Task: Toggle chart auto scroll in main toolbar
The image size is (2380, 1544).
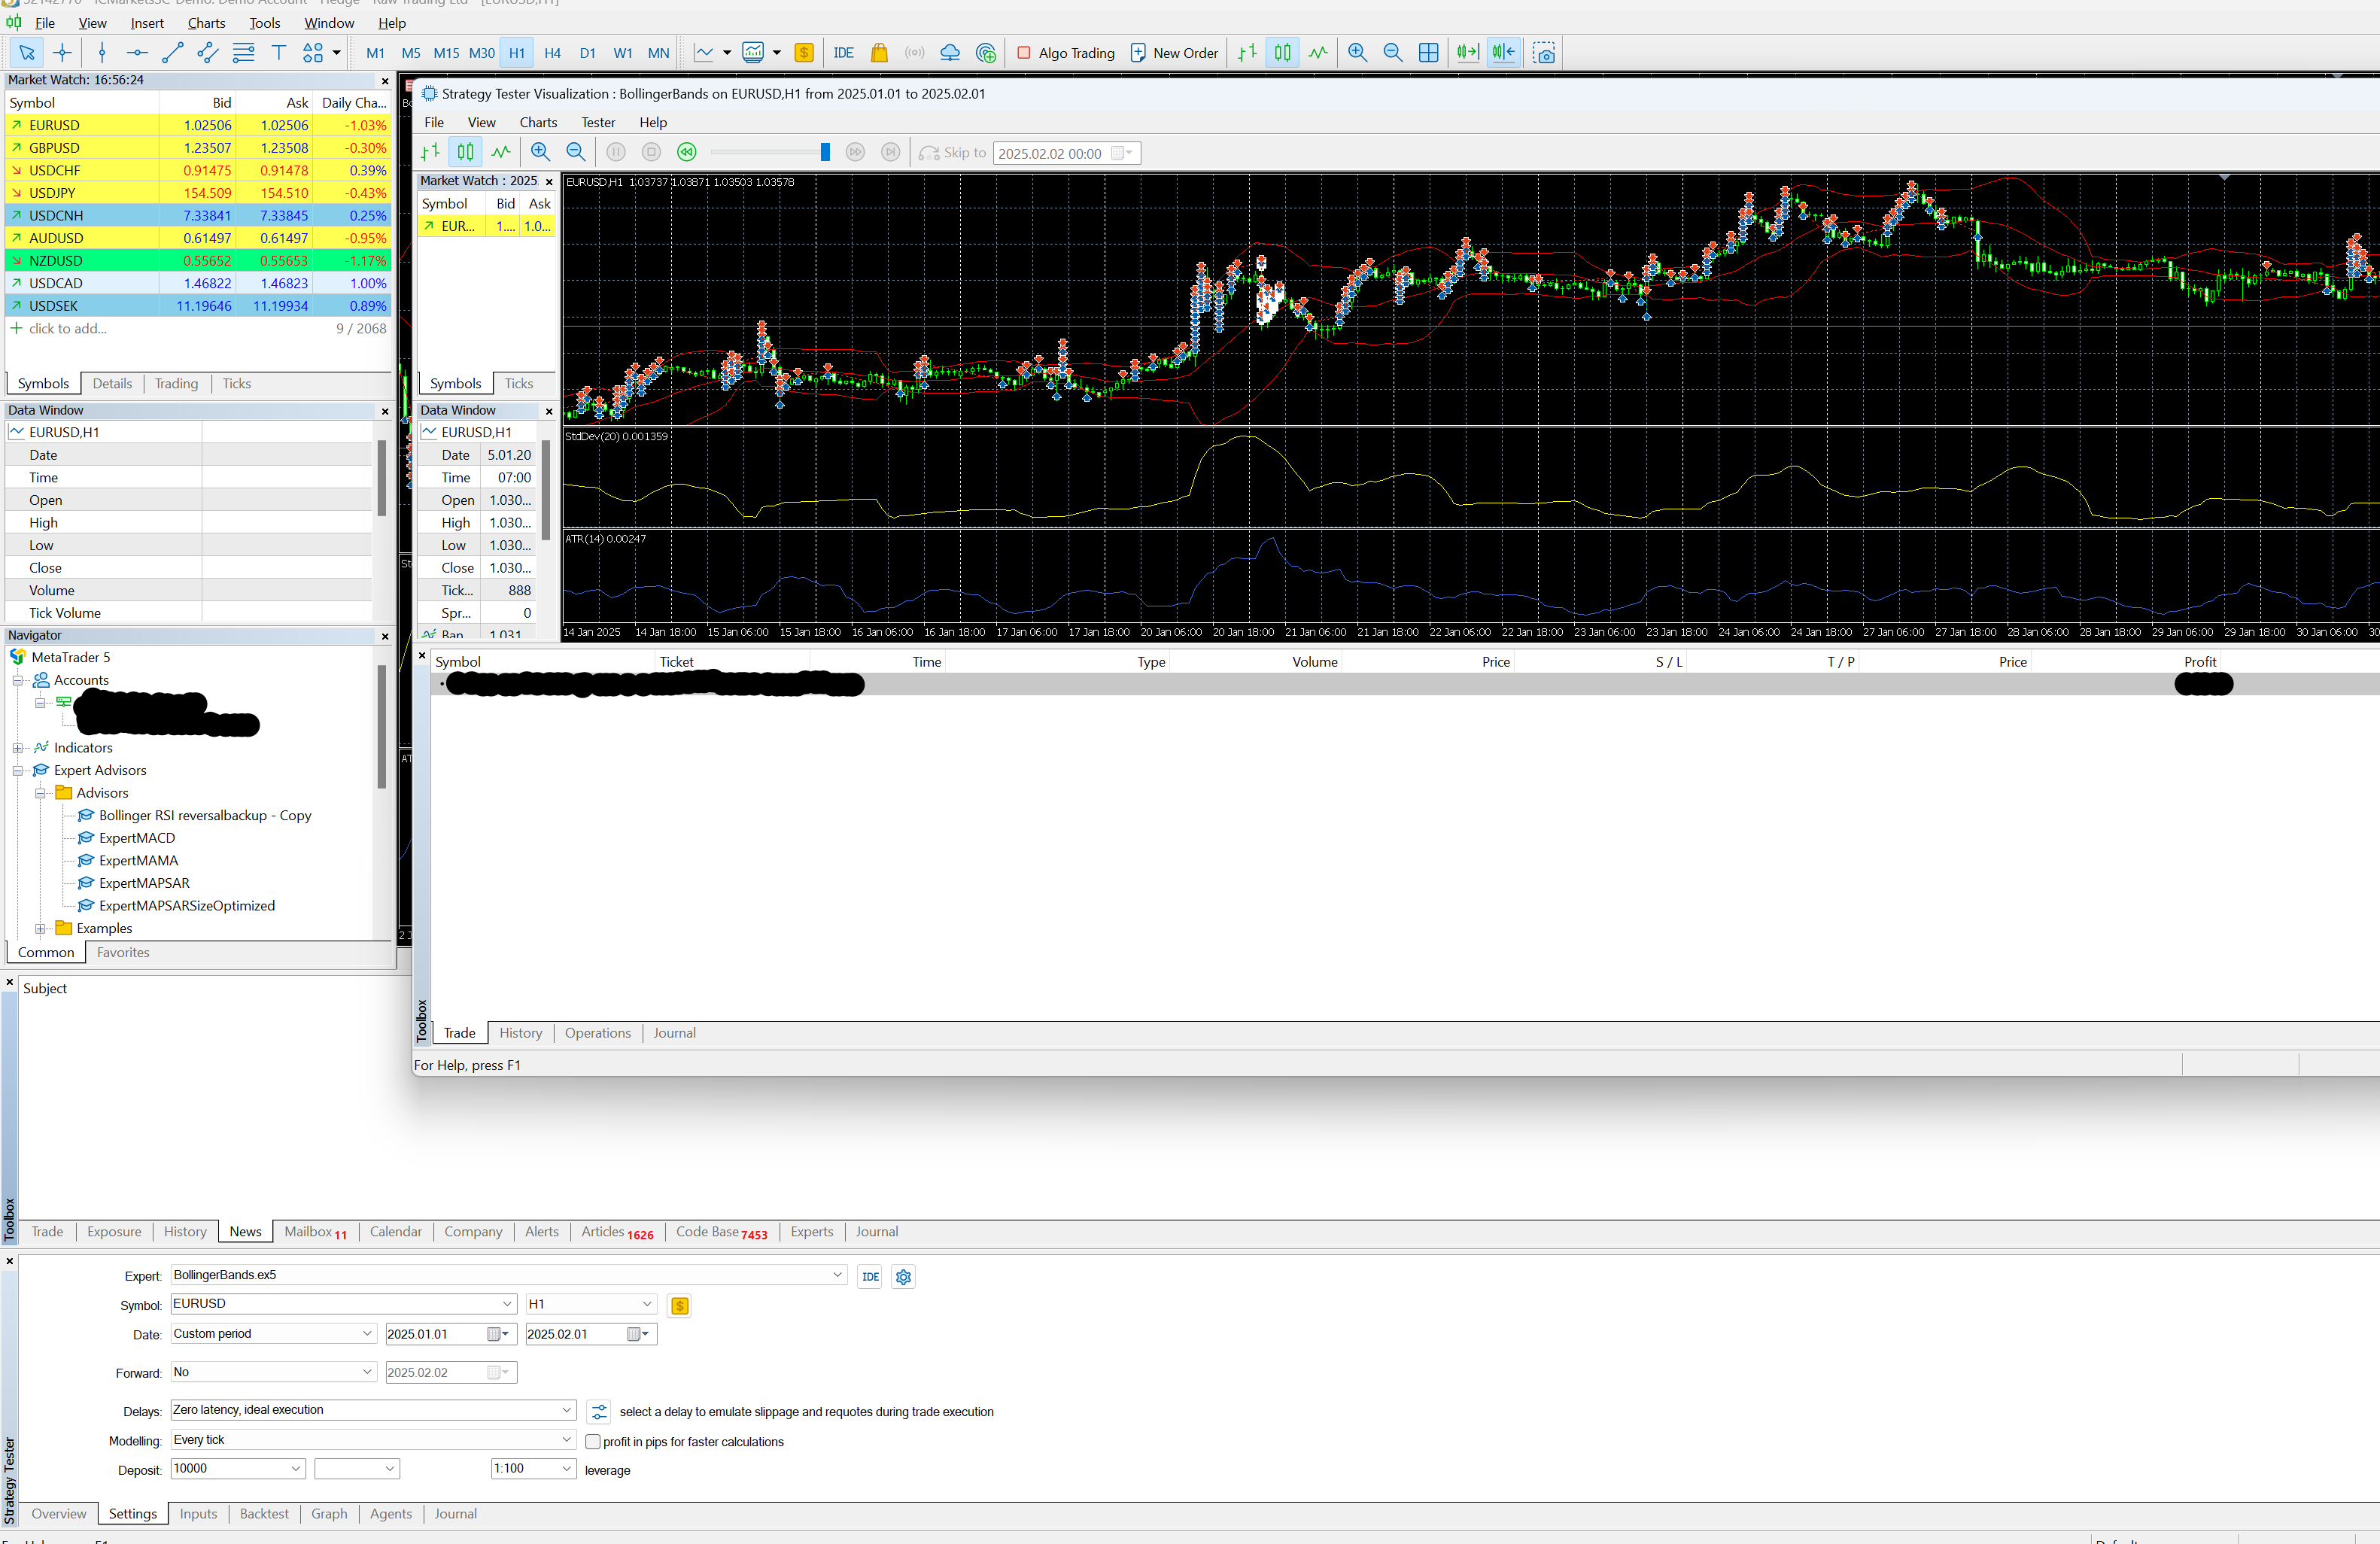Action: [x=1467, y=53]
